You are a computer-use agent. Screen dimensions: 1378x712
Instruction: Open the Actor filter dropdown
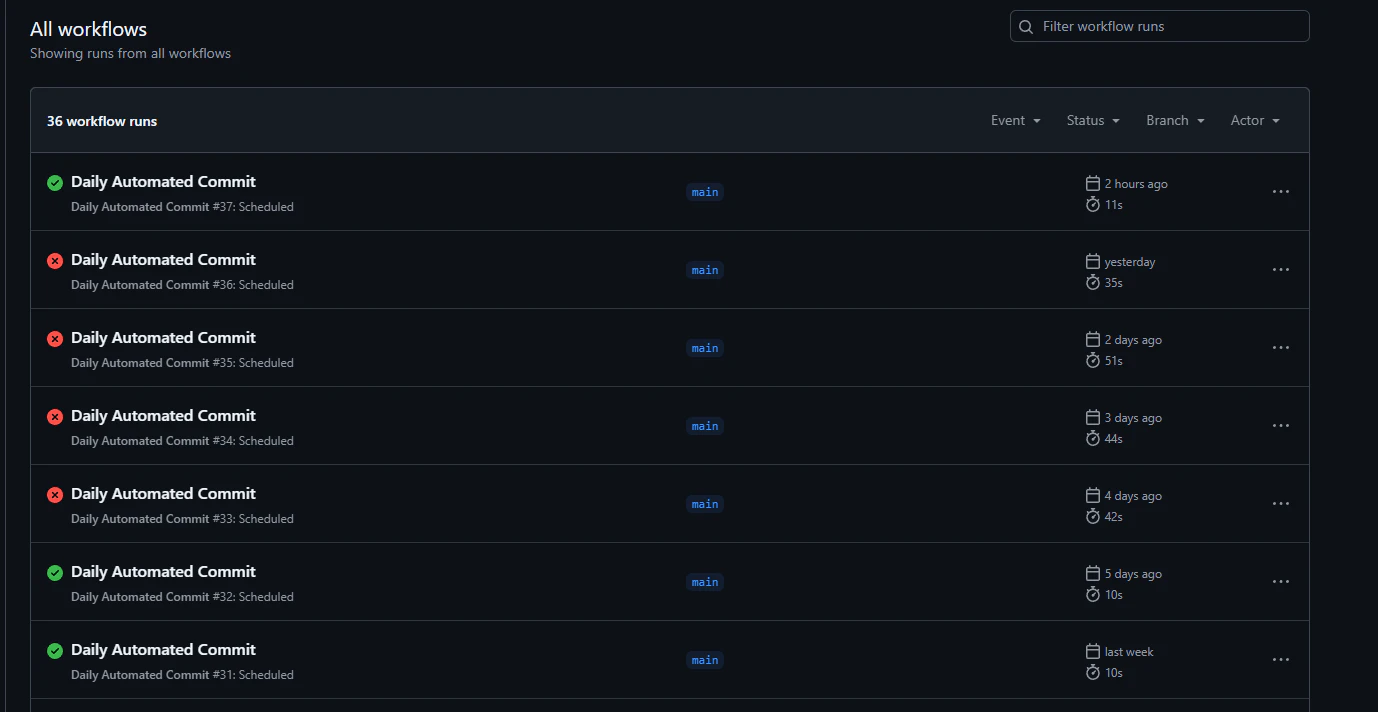click(x=1255, y=121)
